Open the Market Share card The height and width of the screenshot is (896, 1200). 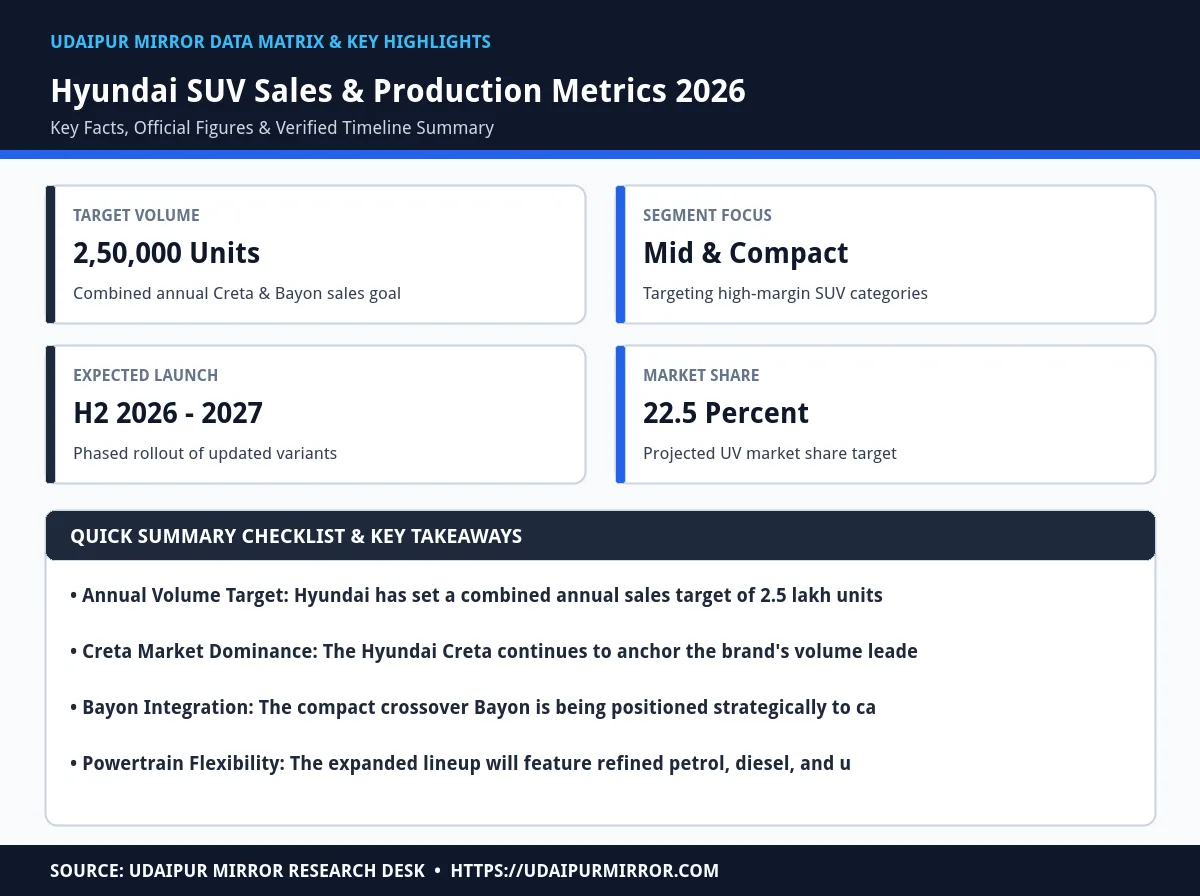pos(885,414)
